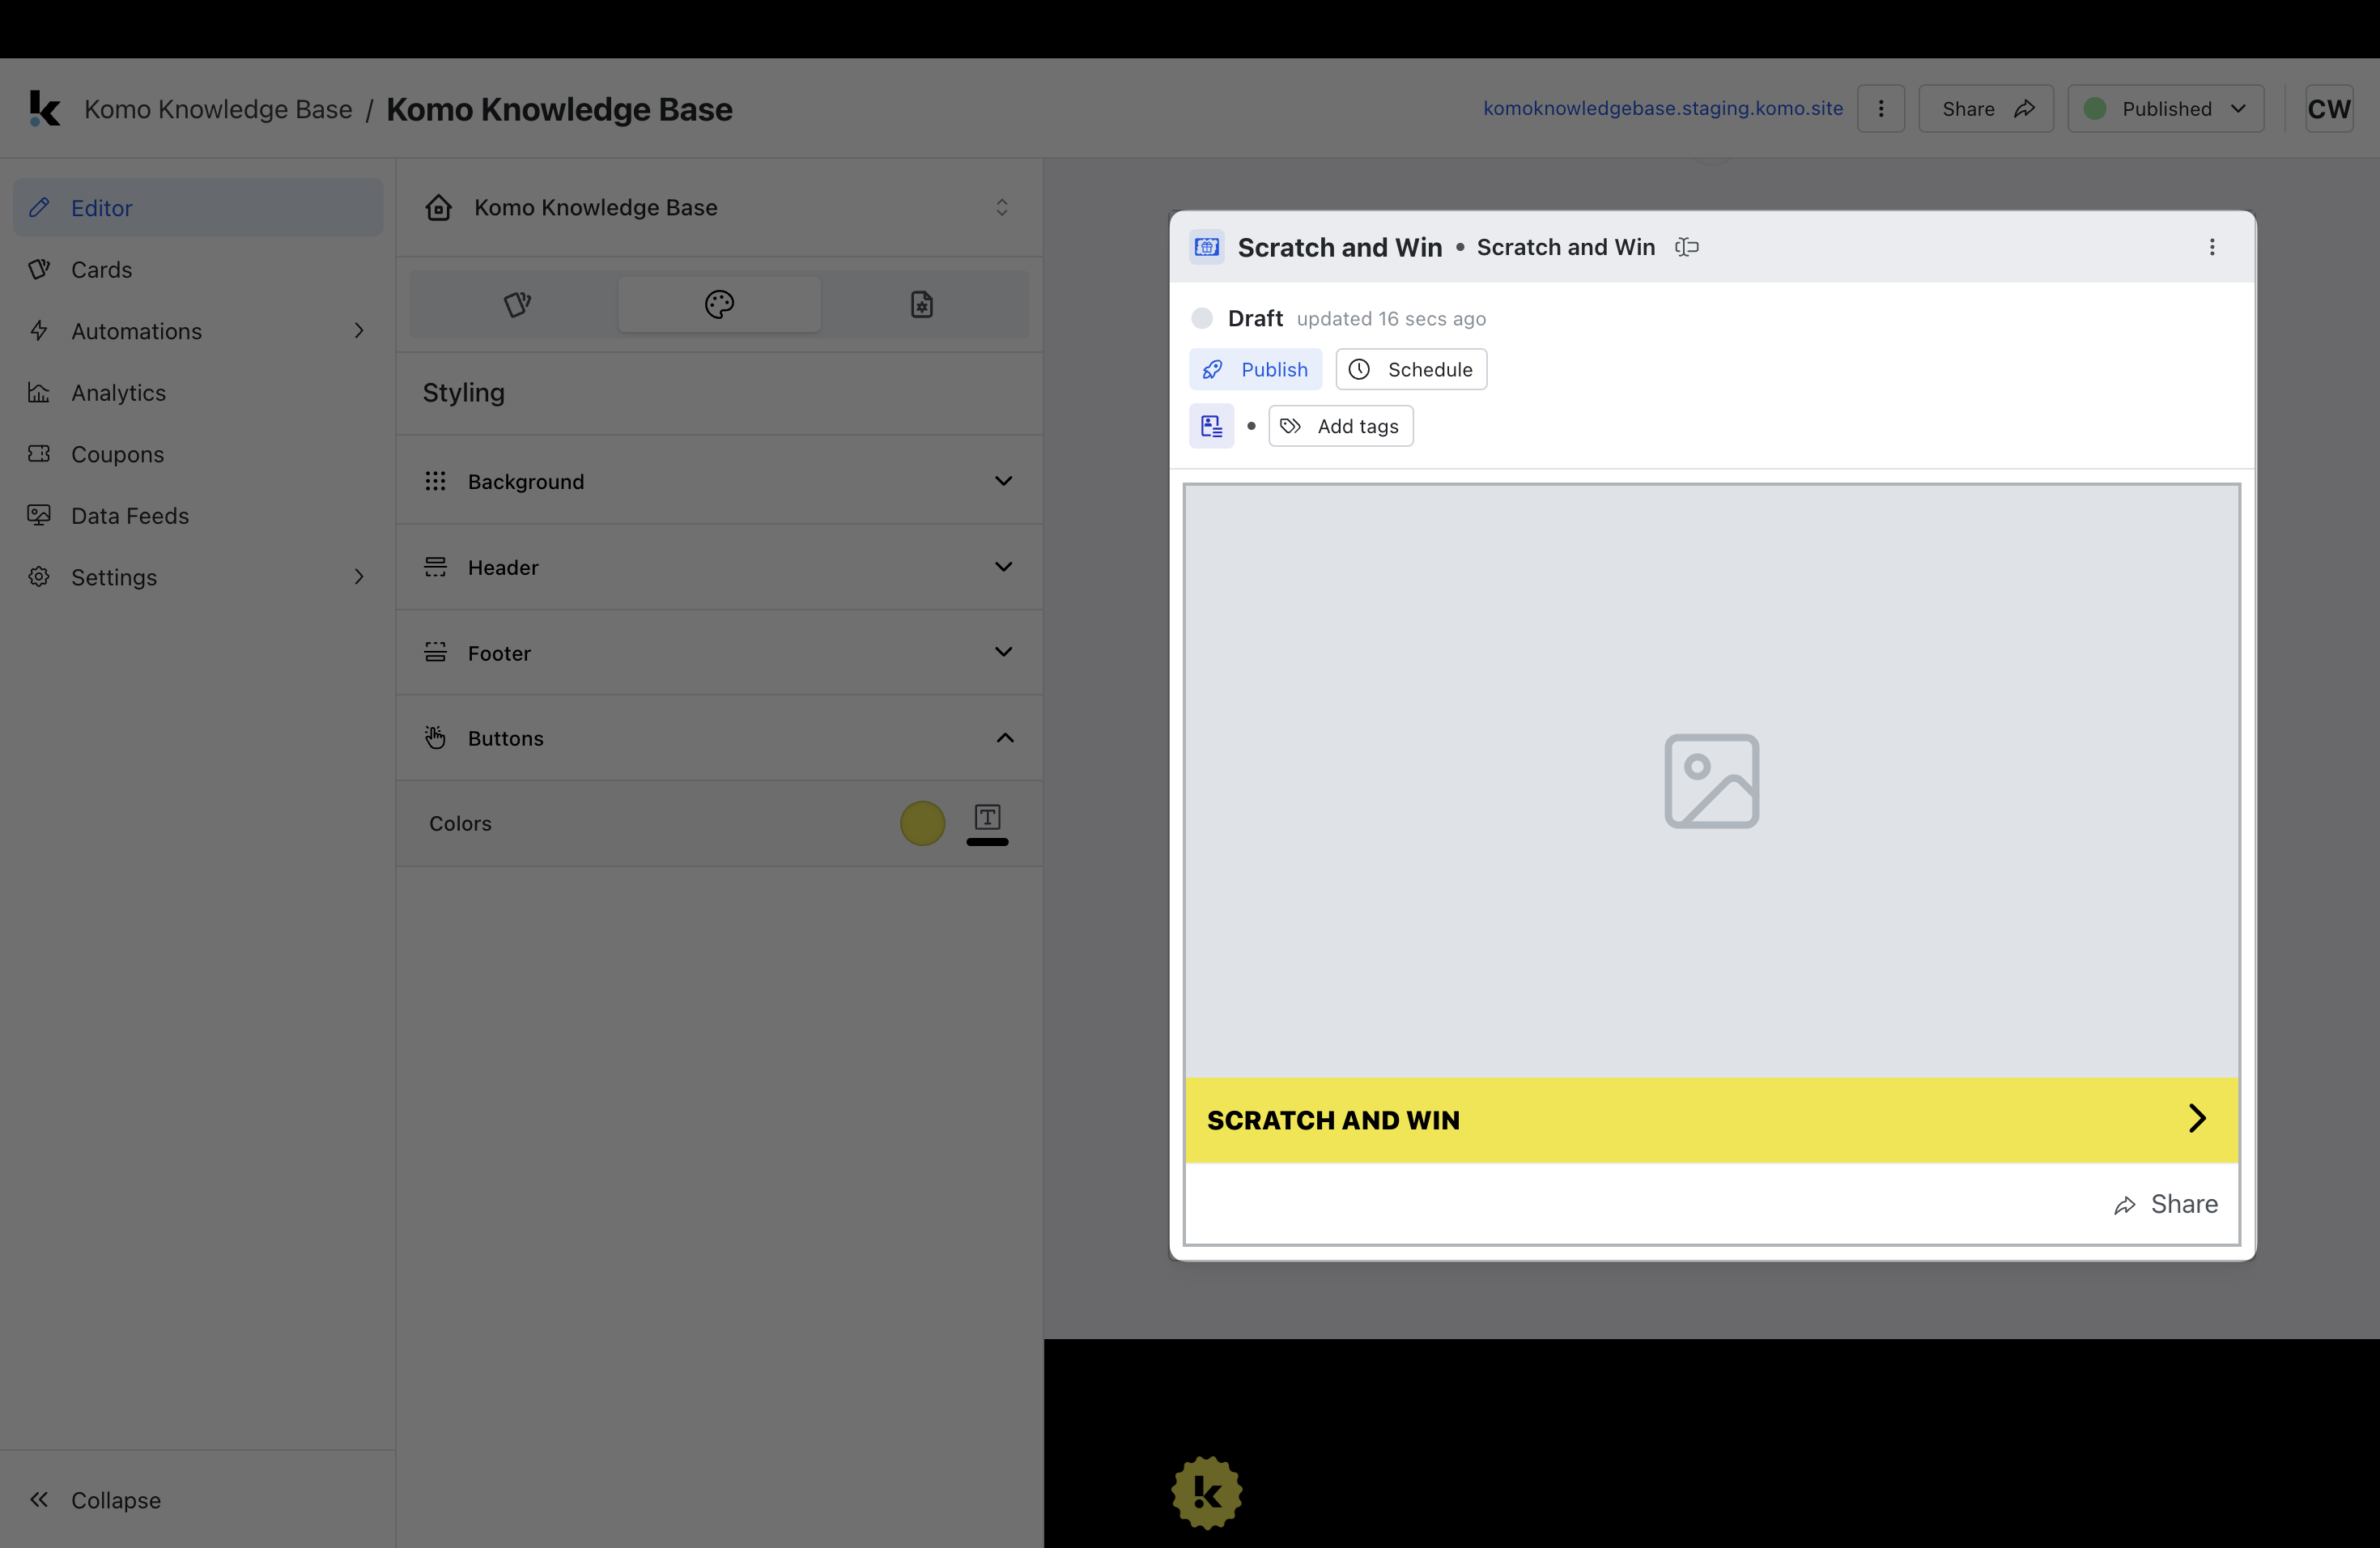The image size is (2380, 1548).
Task: Click the blue card type icon beside Add tags
Action: click(1211, 426)
